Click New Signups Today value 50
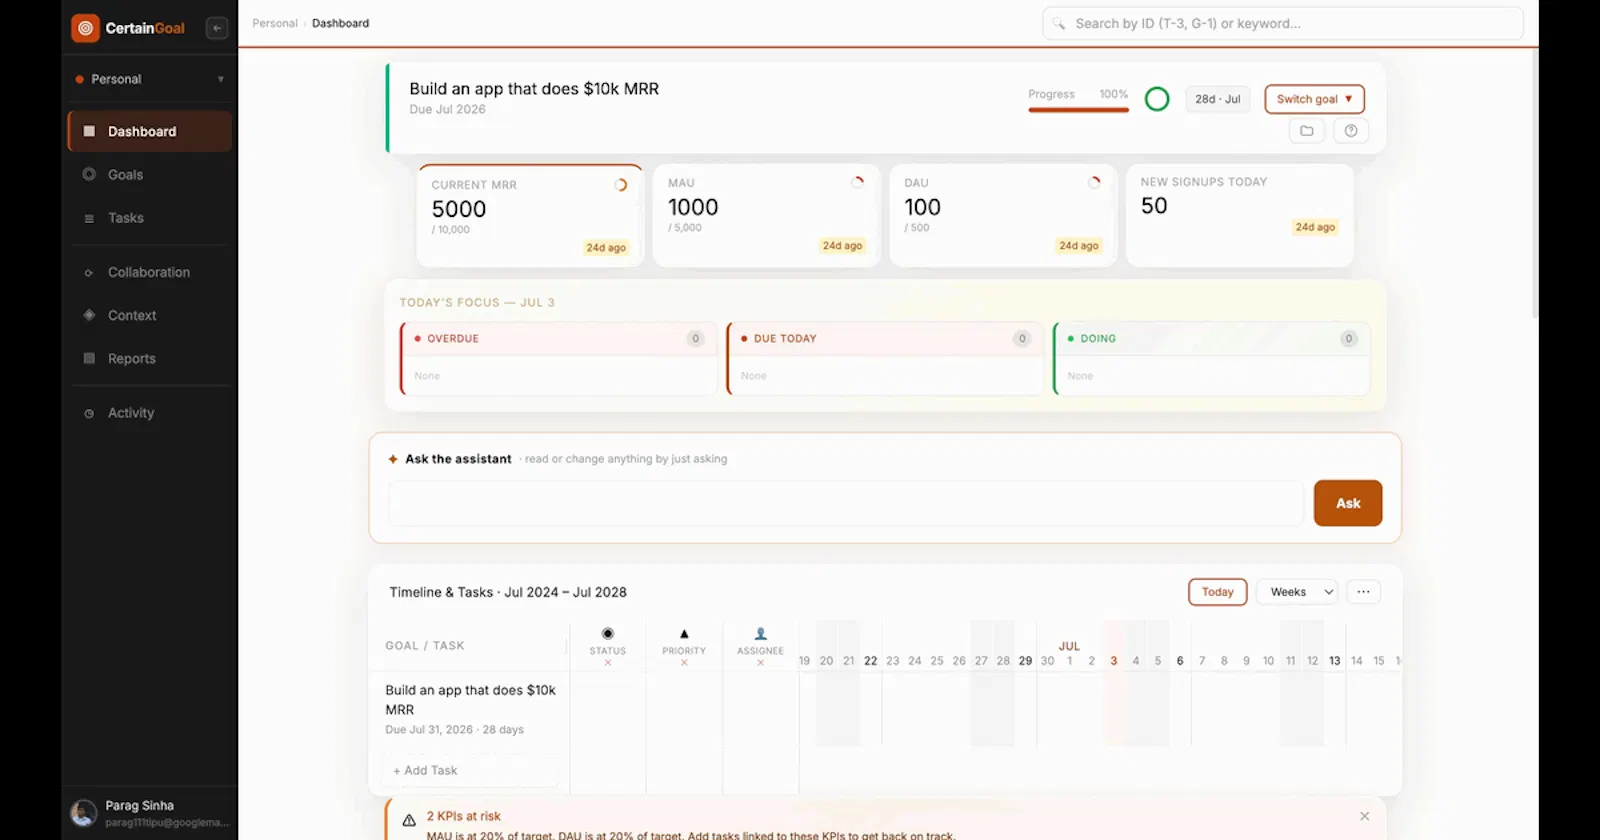The height and width of the screenshot is (840, 1600). coord(1154,206)
